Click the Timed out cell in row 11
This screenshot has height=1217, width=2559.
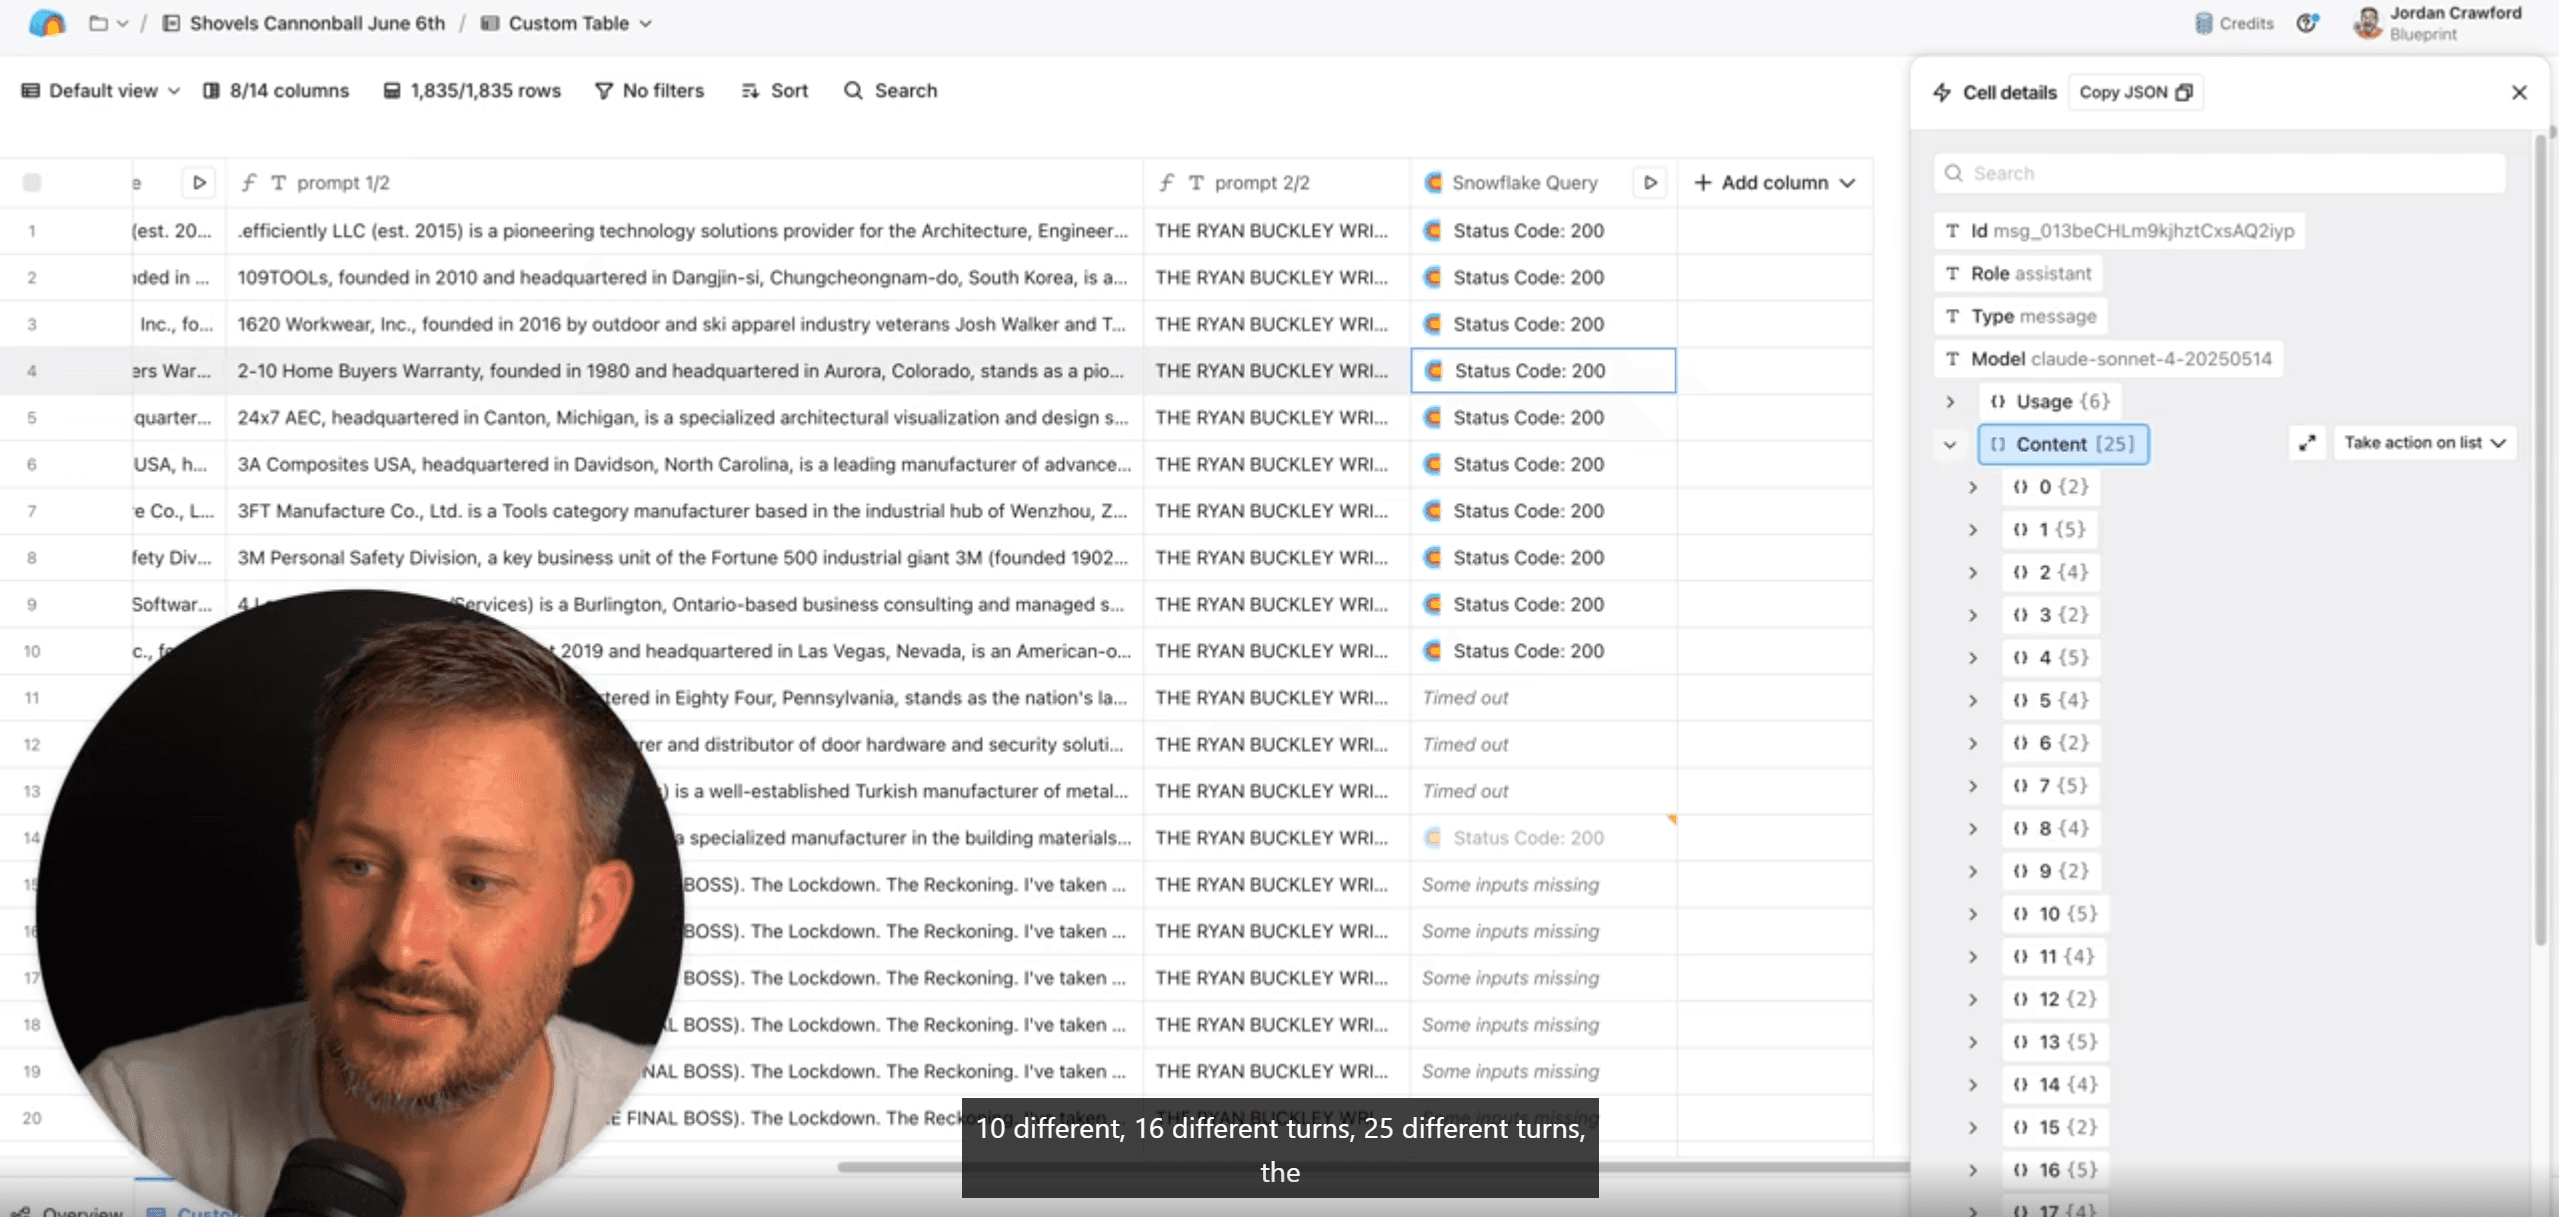point(1543,698)
